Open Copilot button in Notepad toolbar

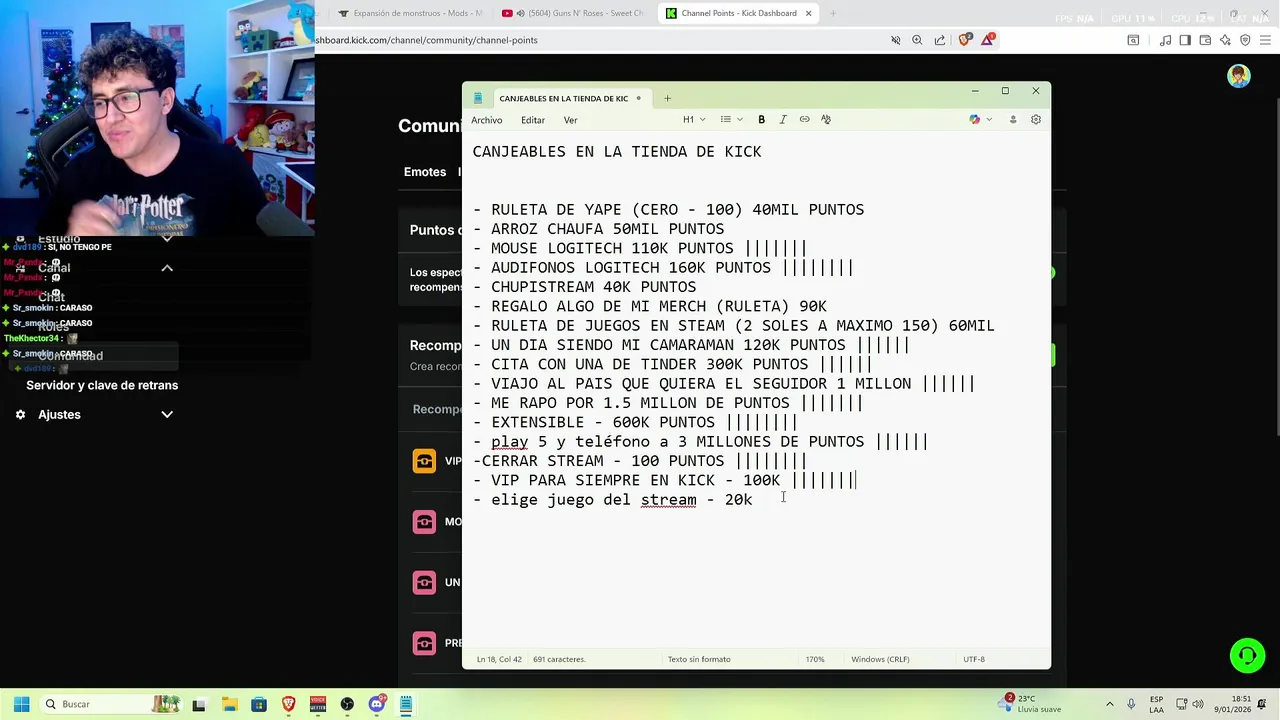[x=975, y=119]
